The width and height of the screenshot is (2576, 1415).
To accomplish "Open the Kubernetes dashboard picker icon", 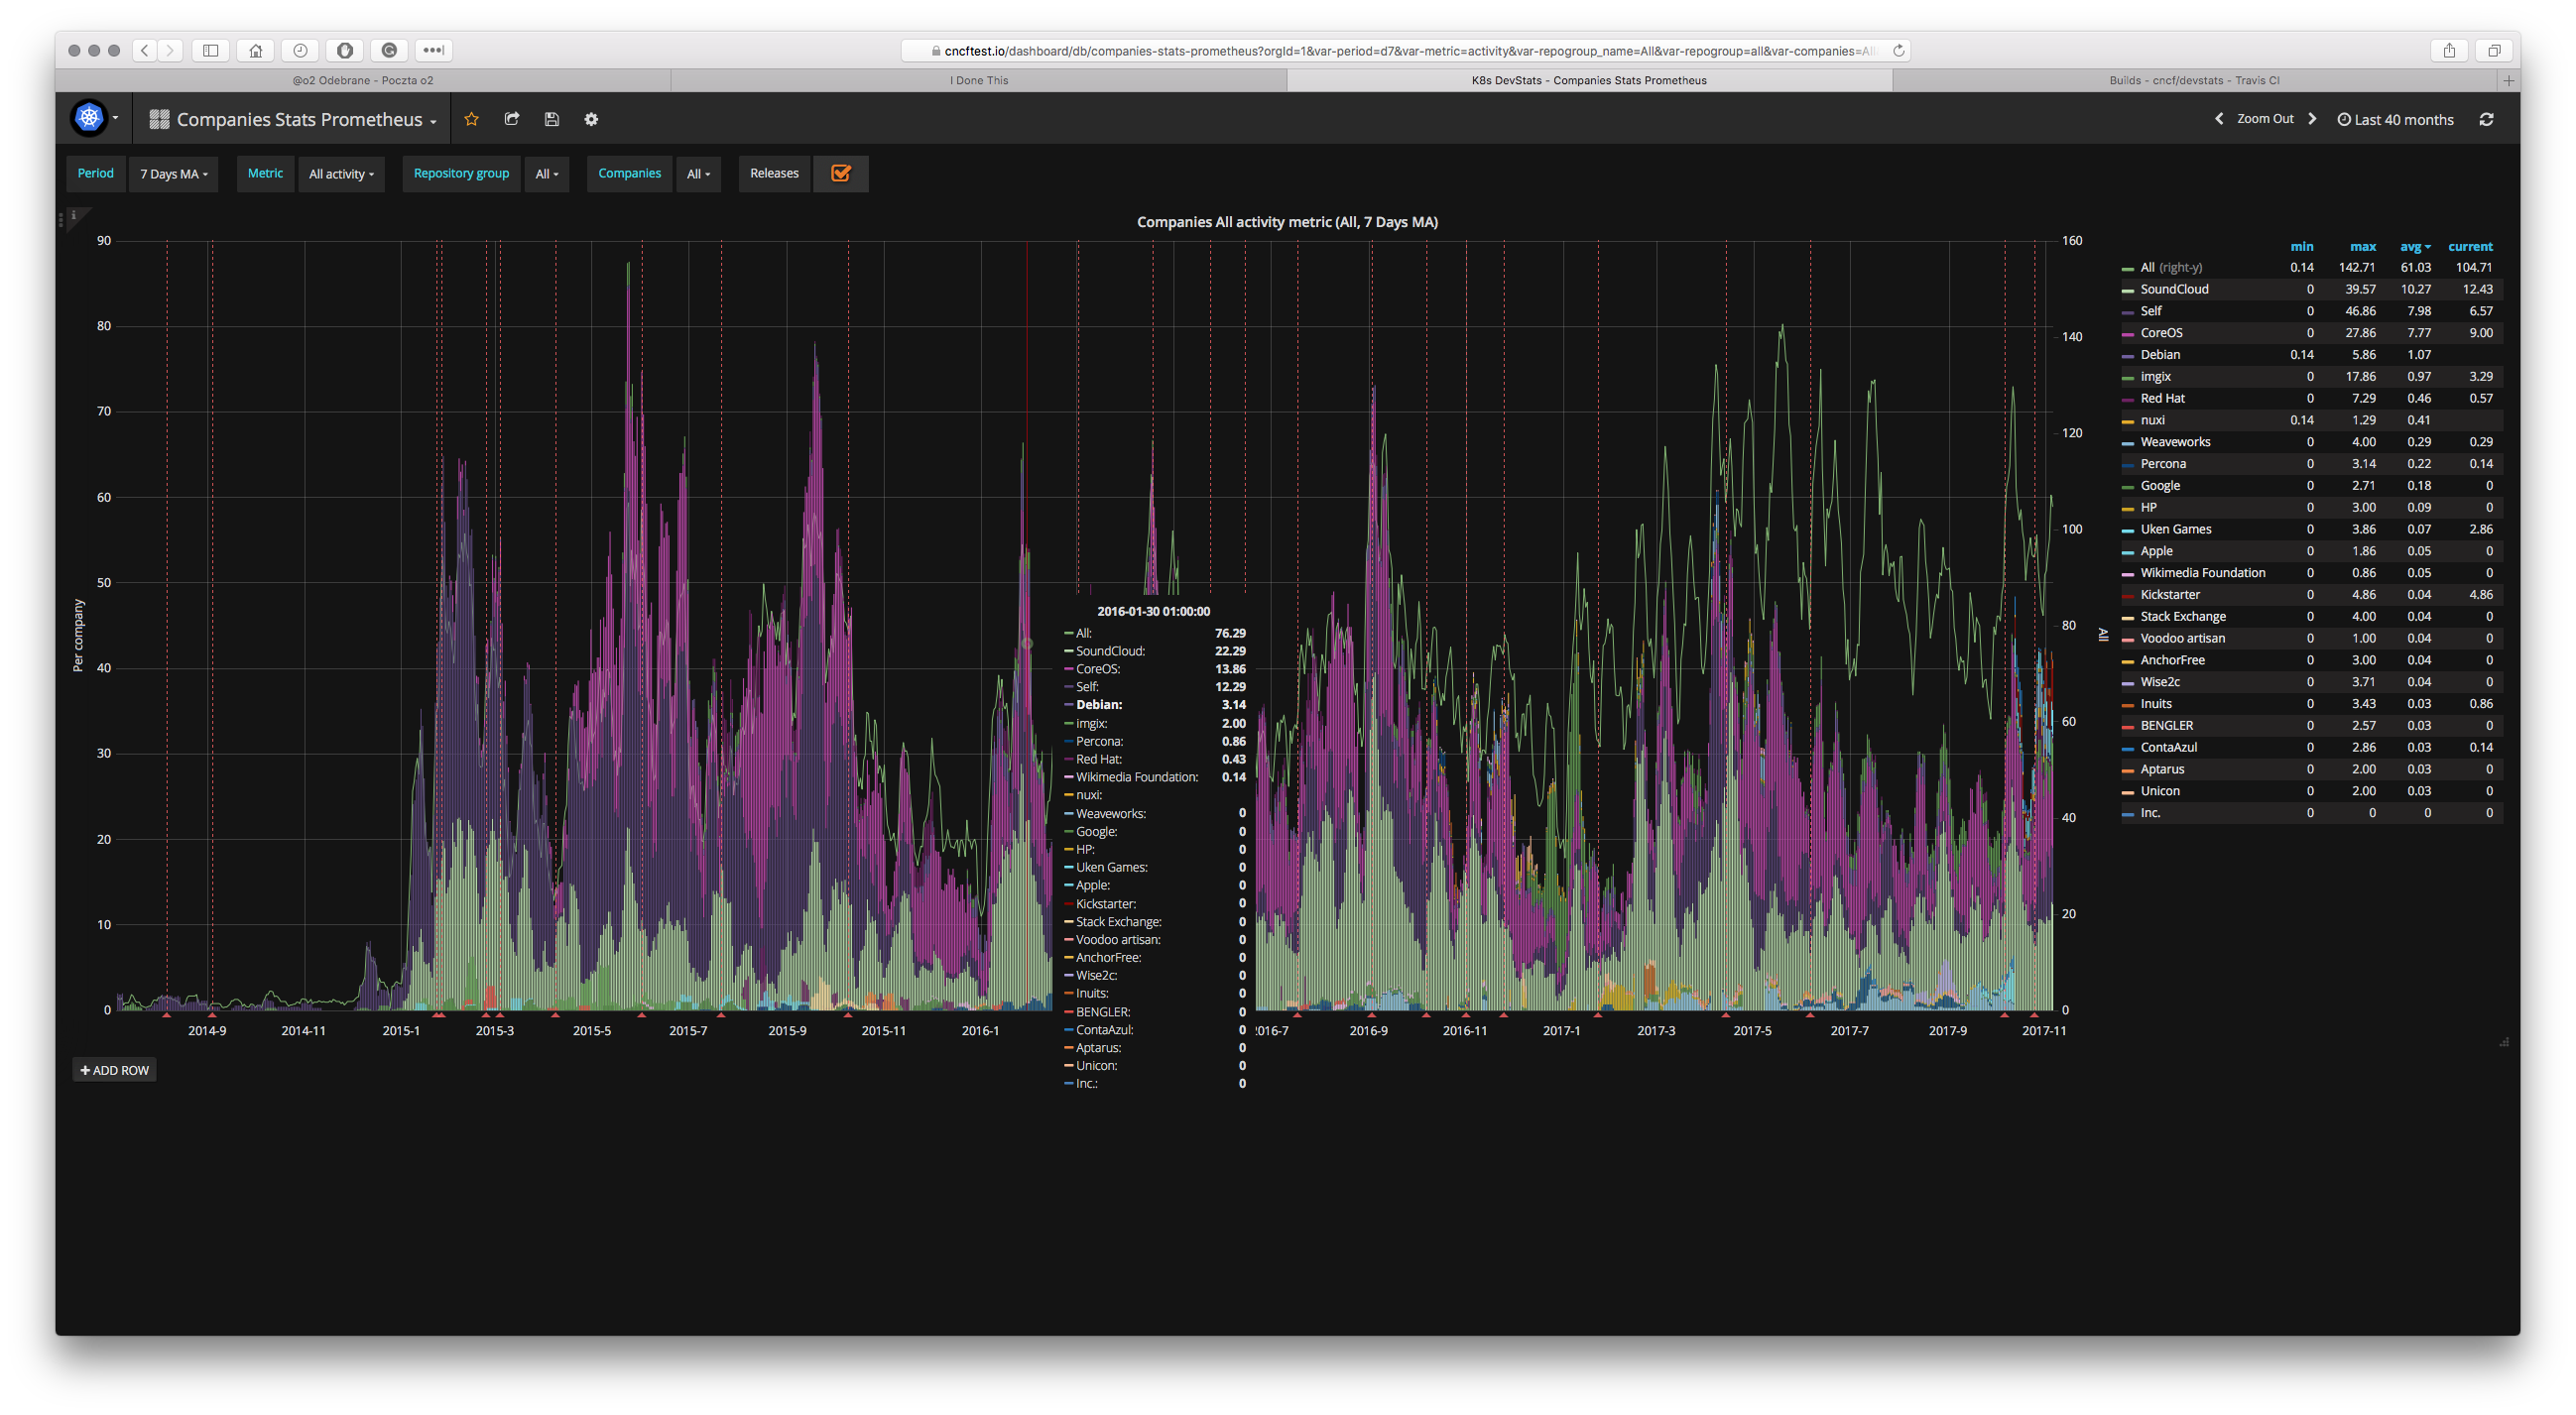I will pos(90,117).
